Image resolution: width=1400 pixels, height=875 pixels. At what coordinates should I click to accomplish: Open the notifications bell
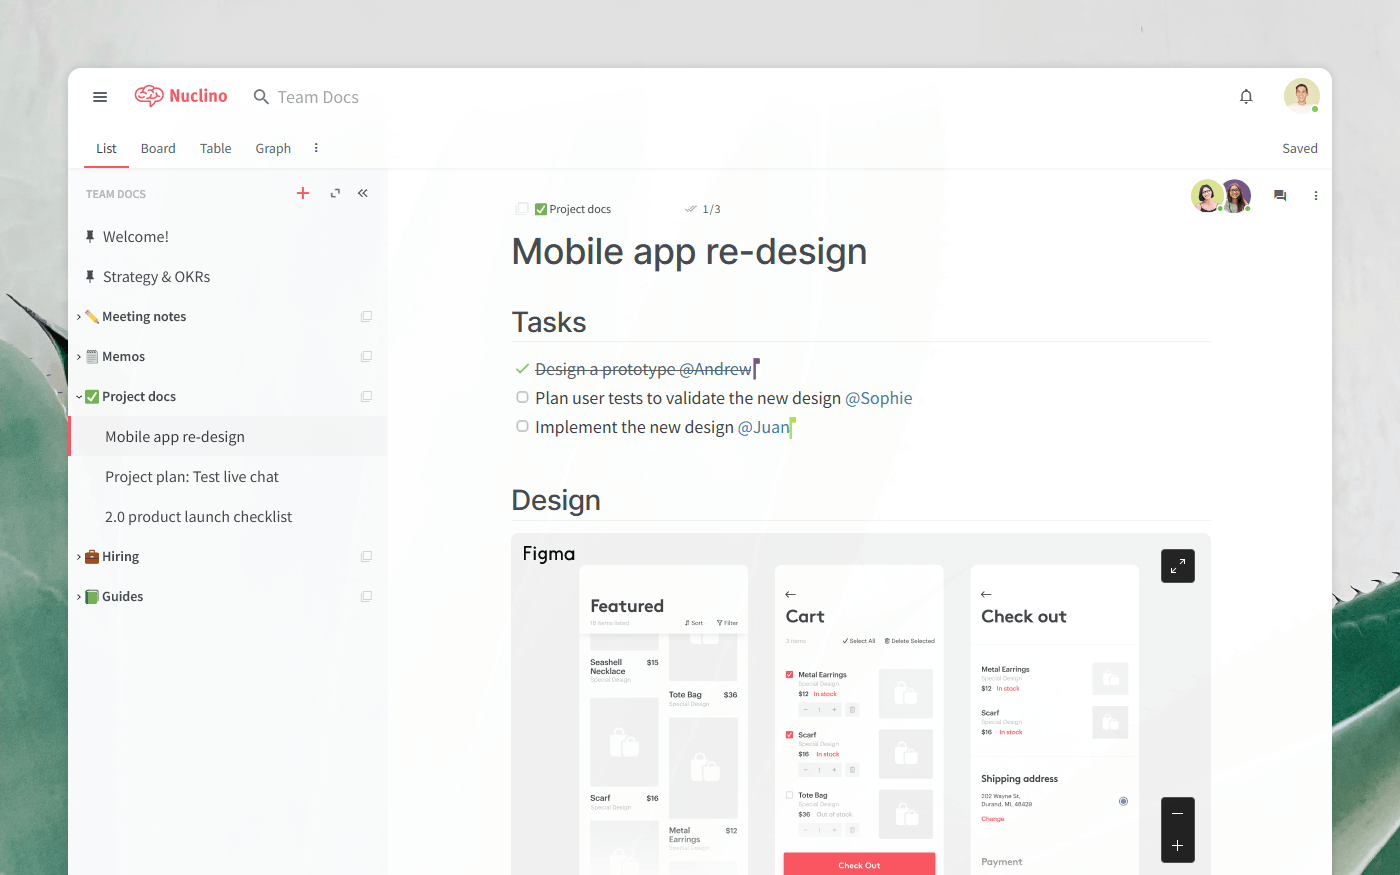[x=1246, y=97]
